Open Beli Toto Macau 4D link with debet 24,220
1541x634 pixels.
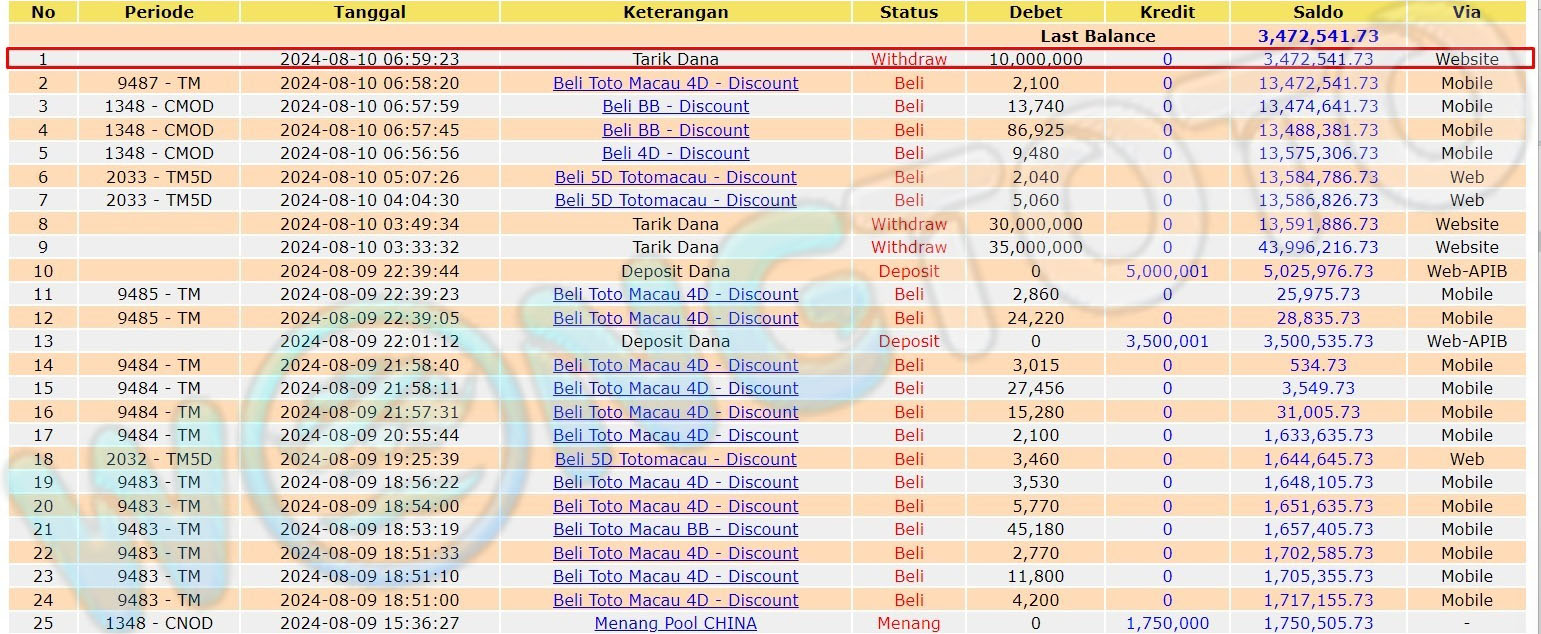[x=675, y=318]
